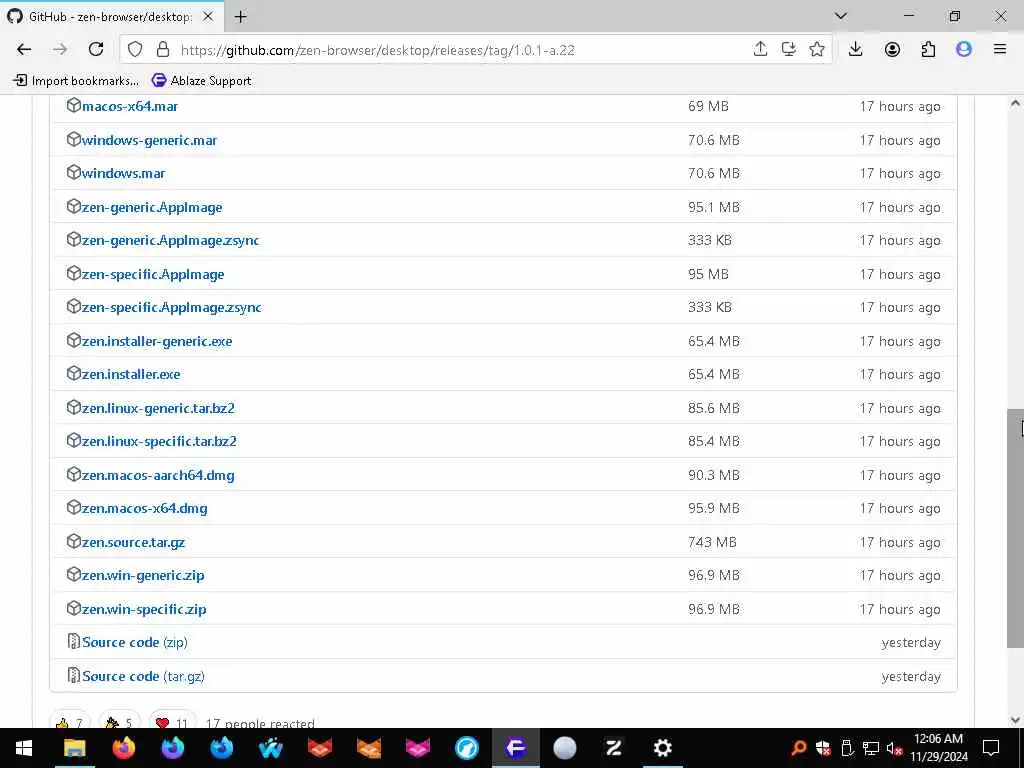Click the share page icon in address bar
The height and width of the screenshot is (768, 1024).
(x=760, y=49)
